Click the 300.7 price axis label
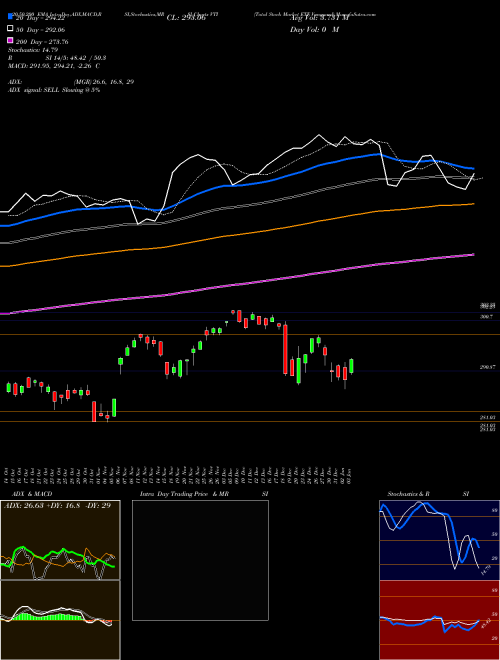Image resolution: width=500 pixels, height=660 pixels. click(487, 317)
